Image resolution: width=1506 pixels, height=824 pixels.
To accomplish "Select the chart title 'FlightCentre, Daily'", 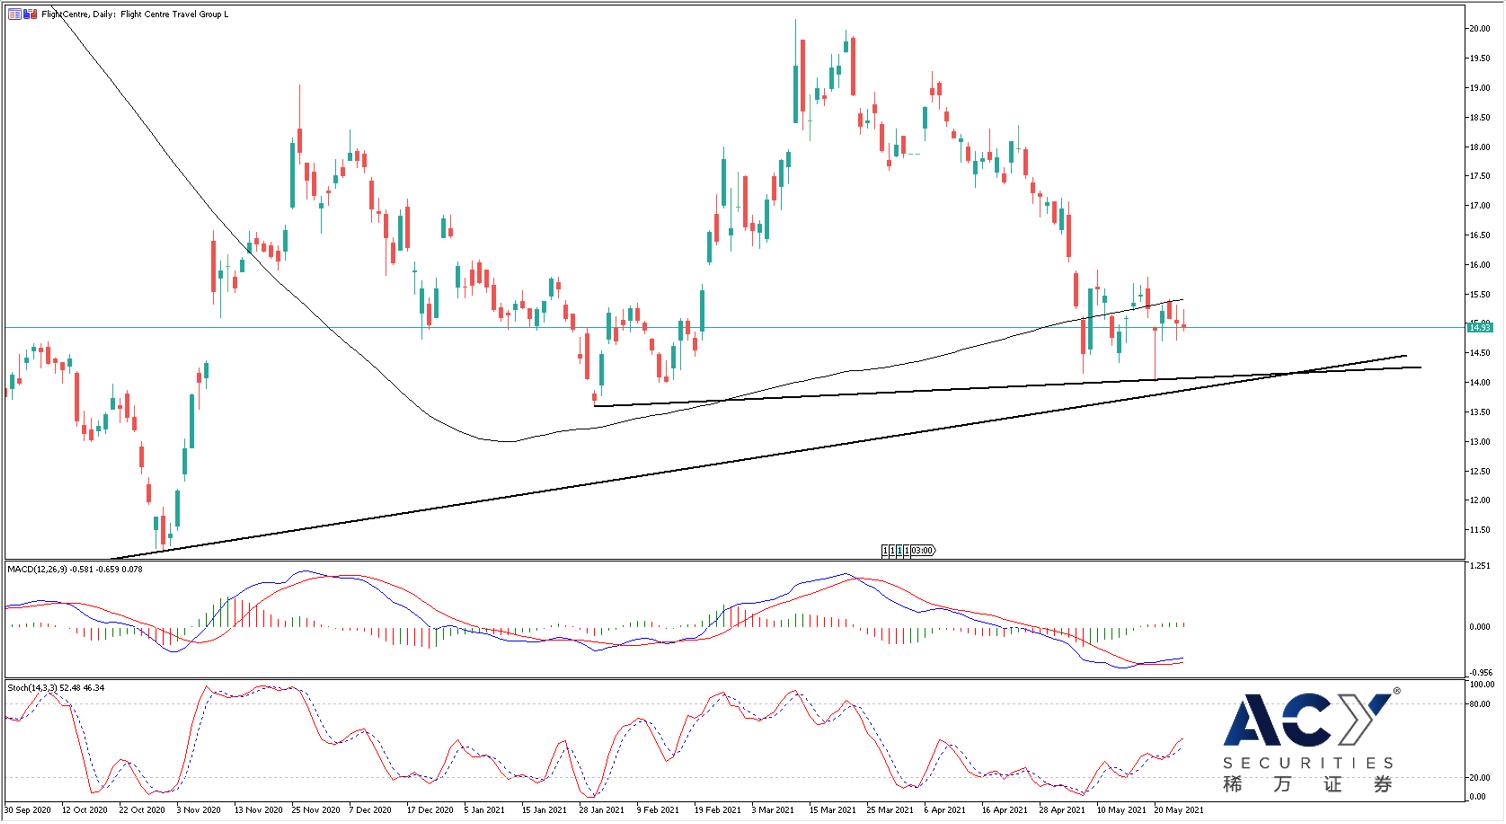I will [x=78, y=15].
